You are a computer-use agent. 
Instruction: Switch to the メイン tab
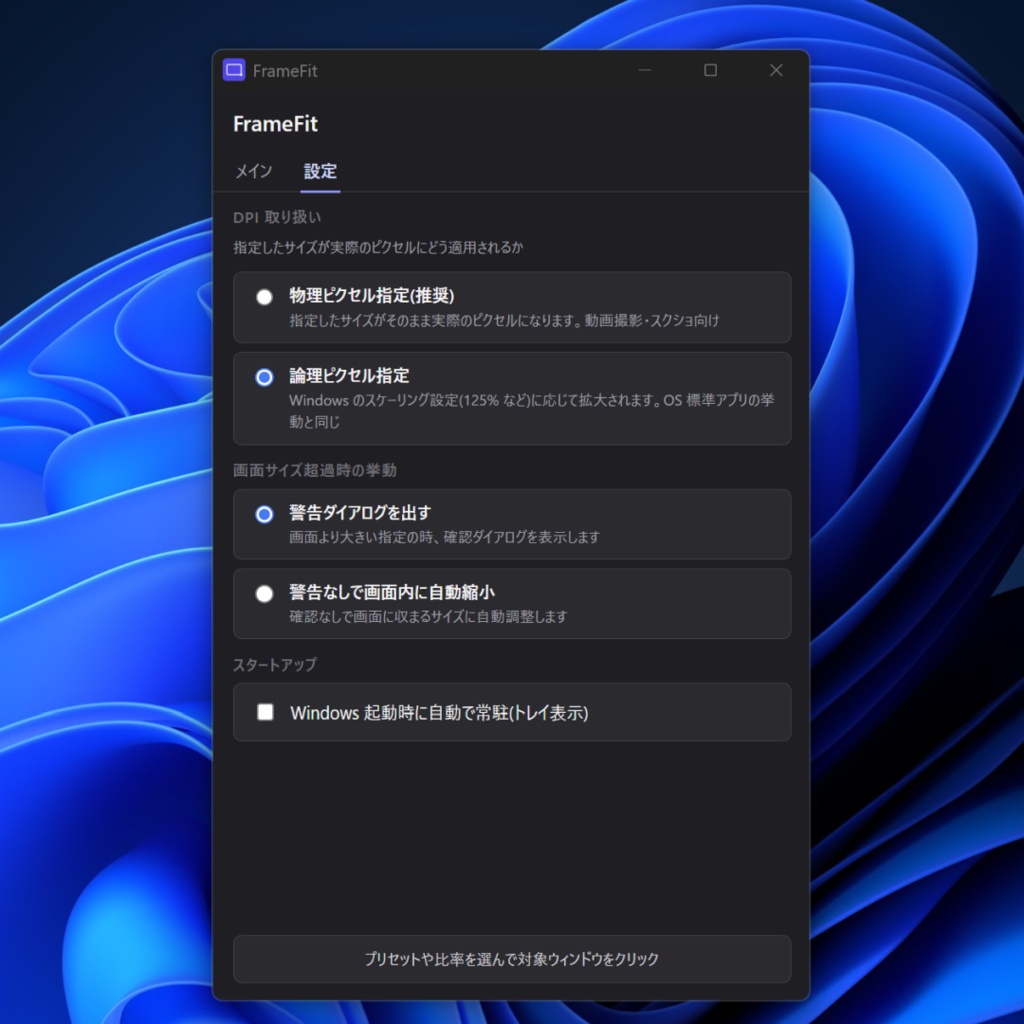[253, 171]
